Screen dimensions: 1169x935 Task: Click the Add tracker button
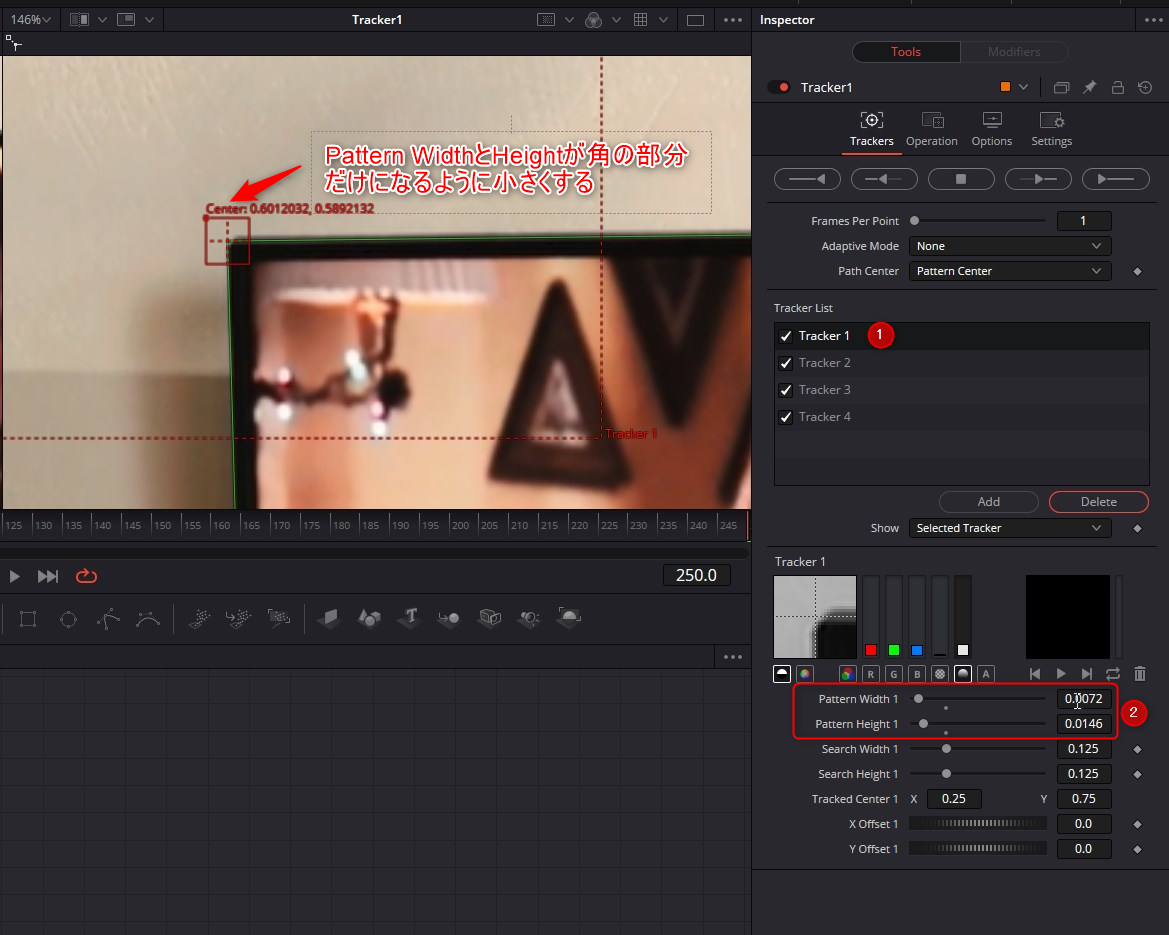coord(989,502)
